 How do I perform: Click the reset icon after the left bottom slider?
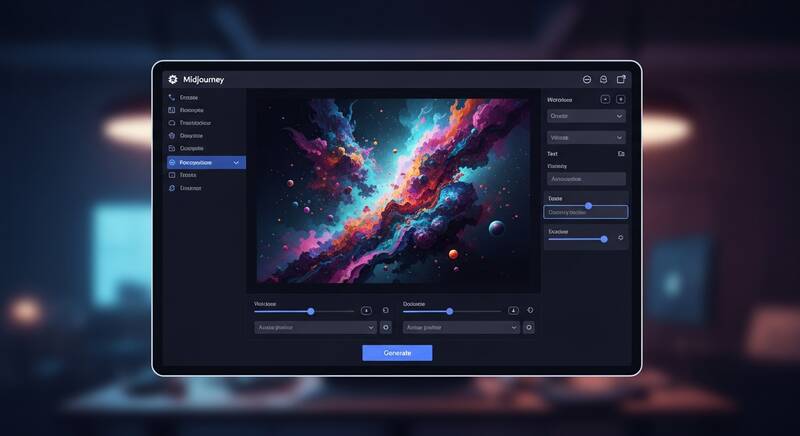[386, 310]
